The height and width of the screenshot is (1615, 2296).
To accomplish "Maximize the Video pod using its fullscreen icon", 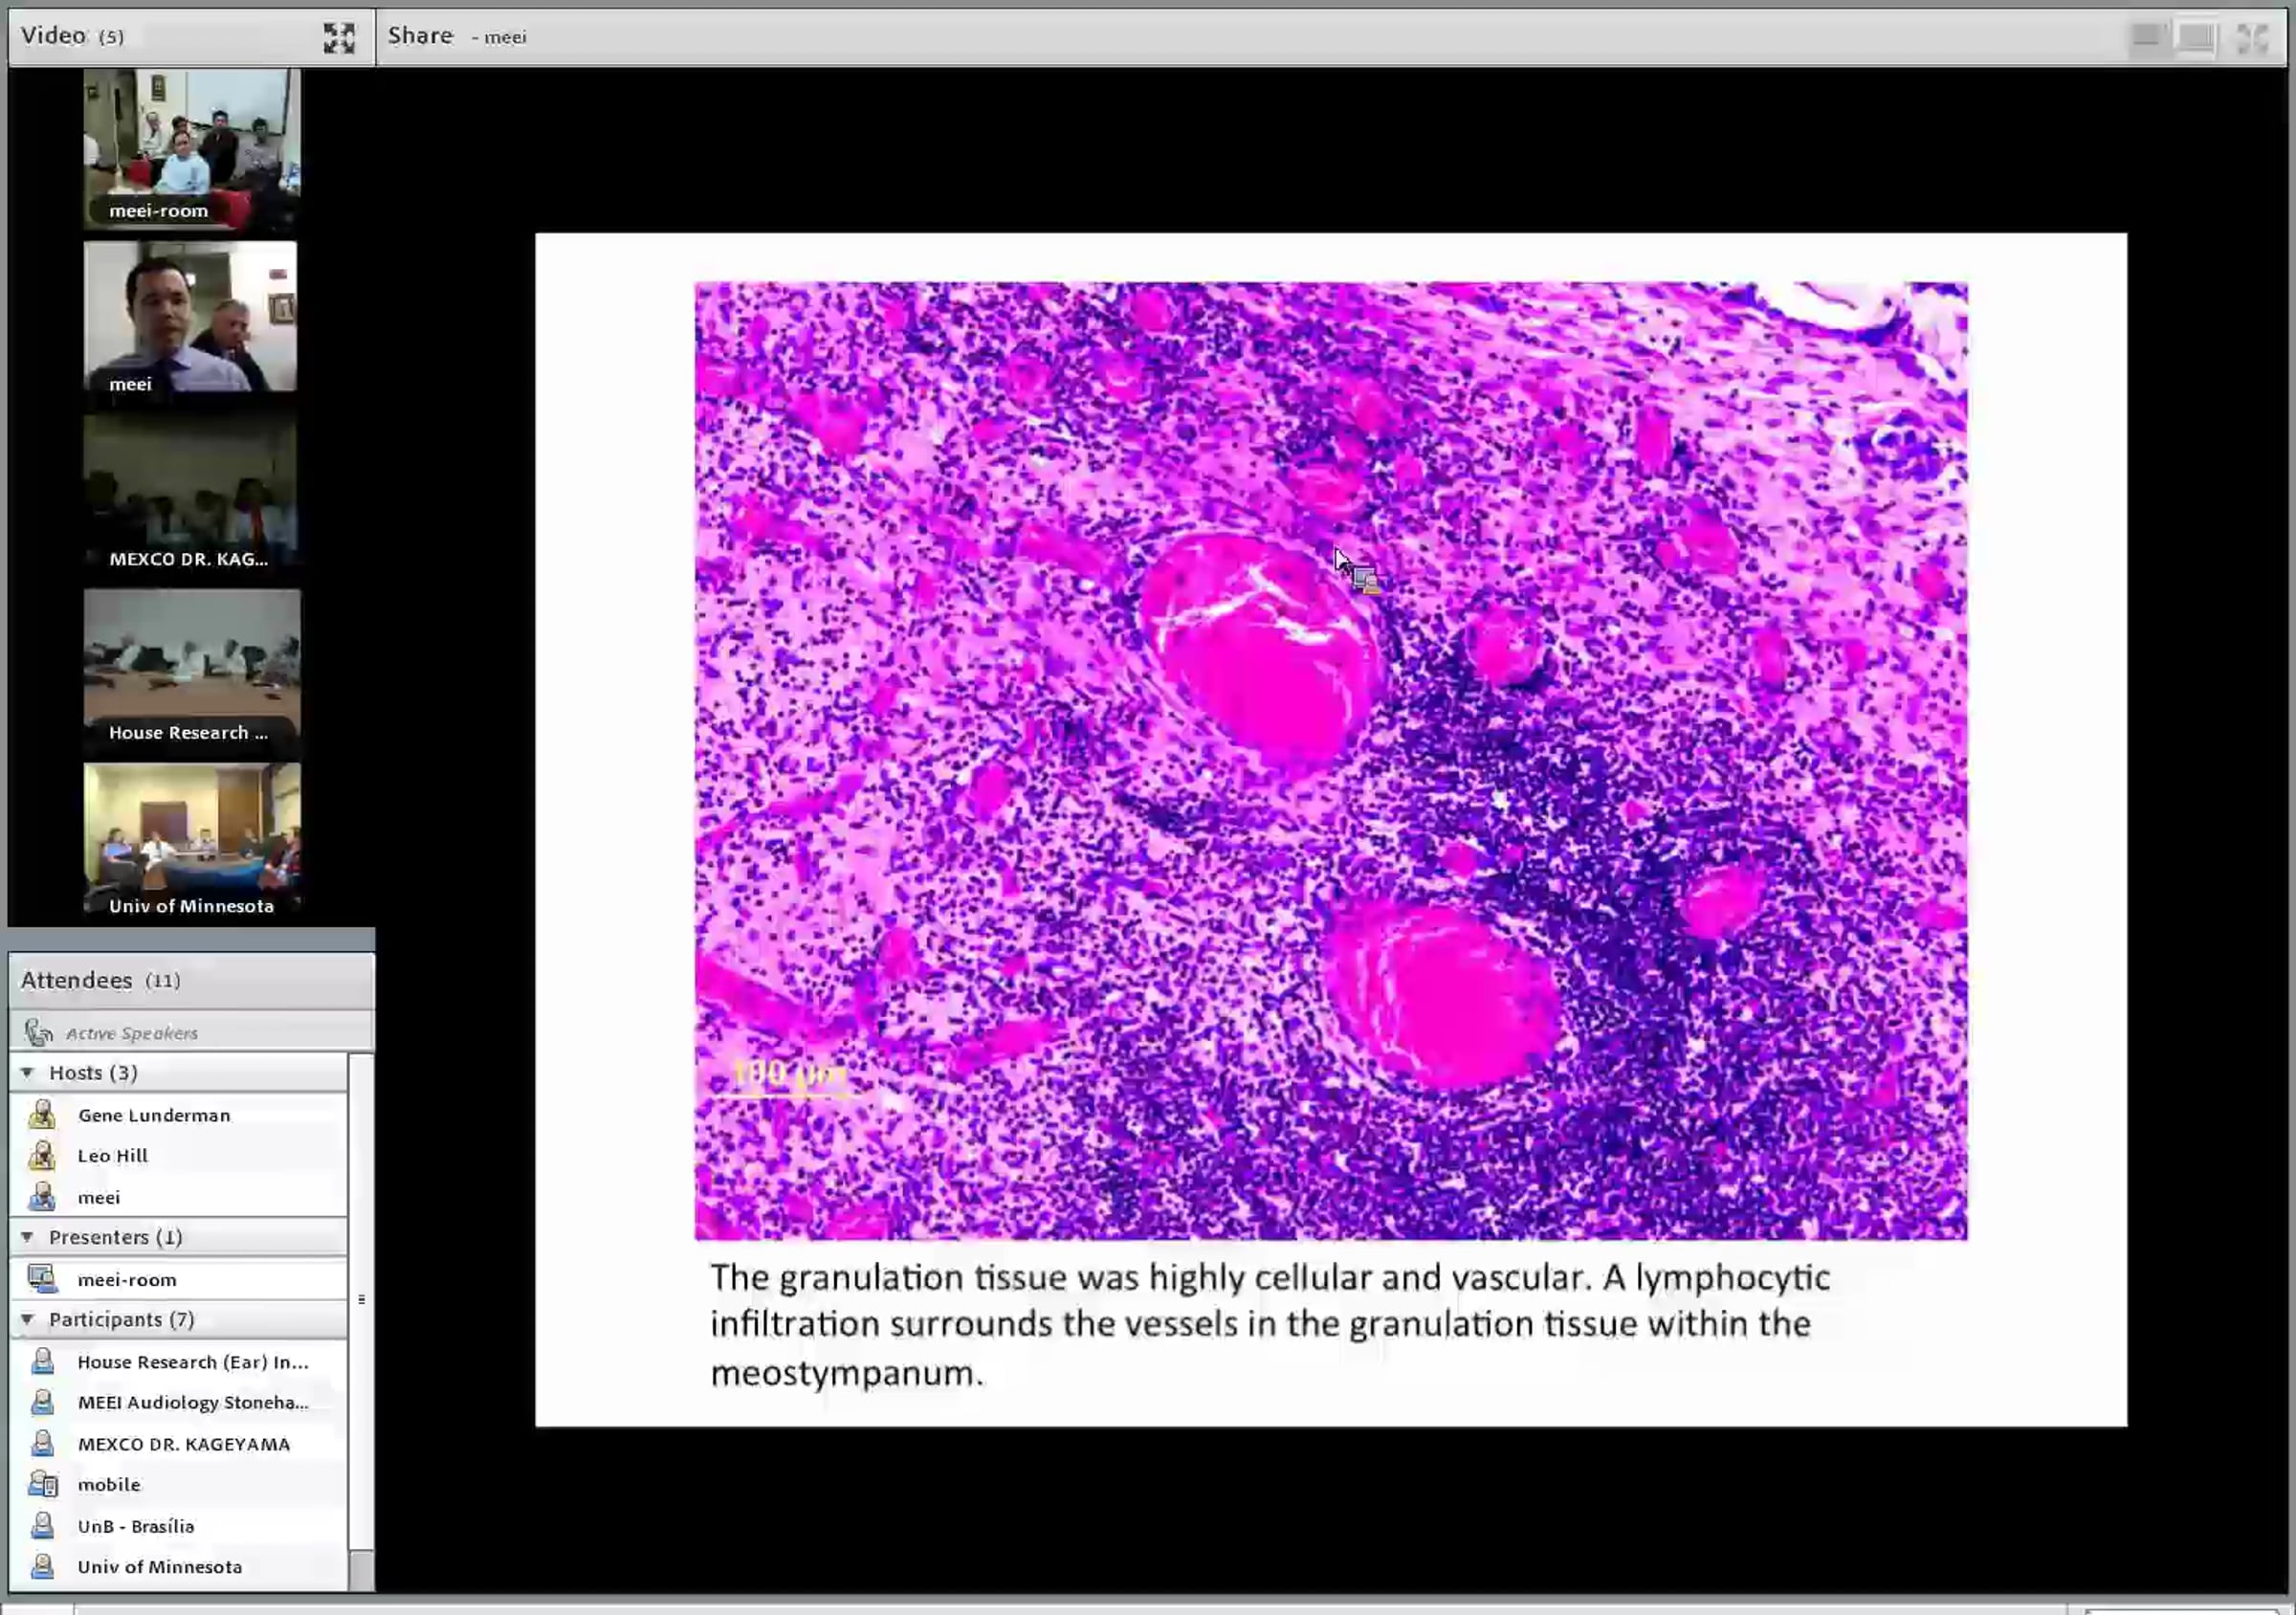I will click(339, 38).
